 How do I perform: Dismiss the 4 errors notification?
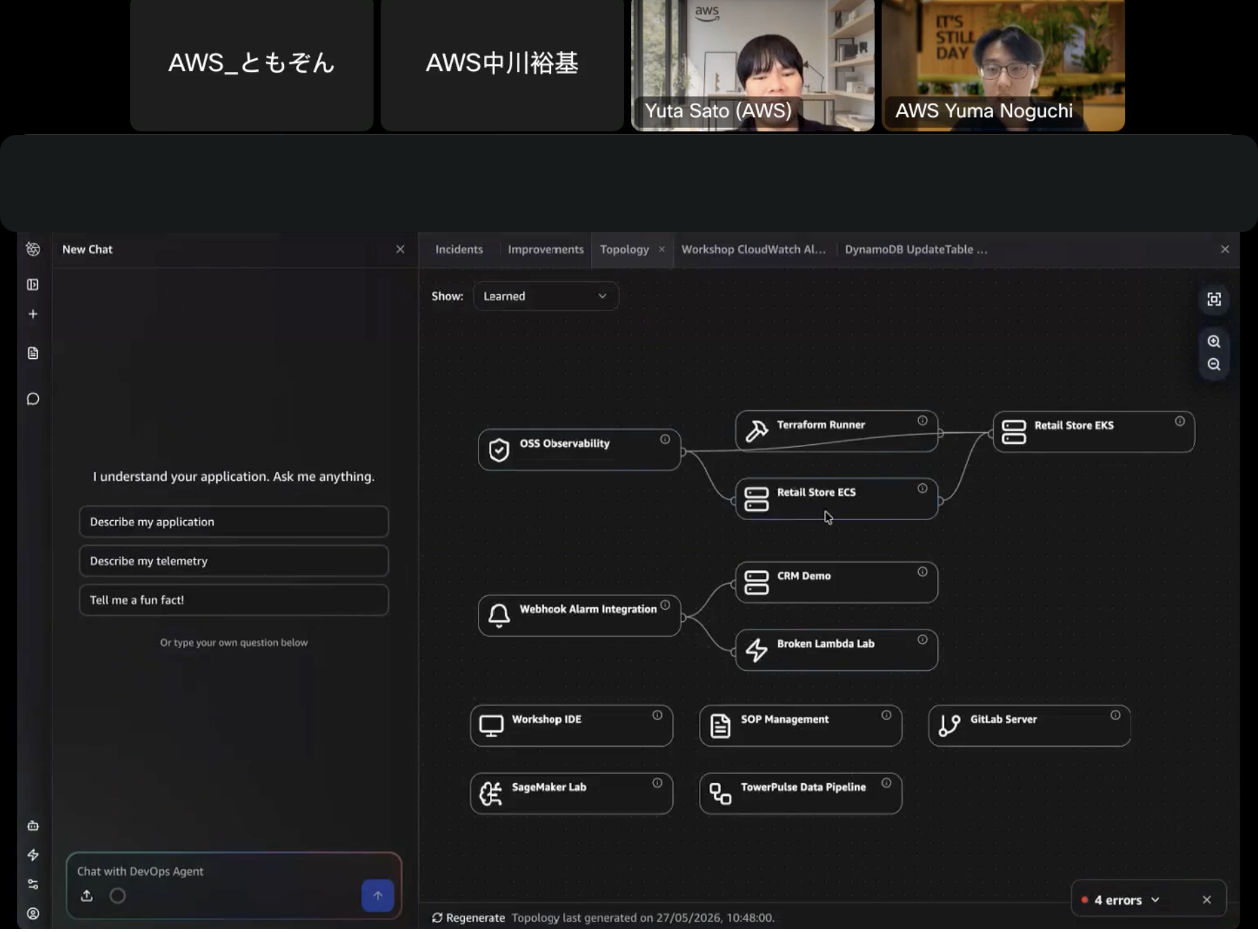(1206, 900)
